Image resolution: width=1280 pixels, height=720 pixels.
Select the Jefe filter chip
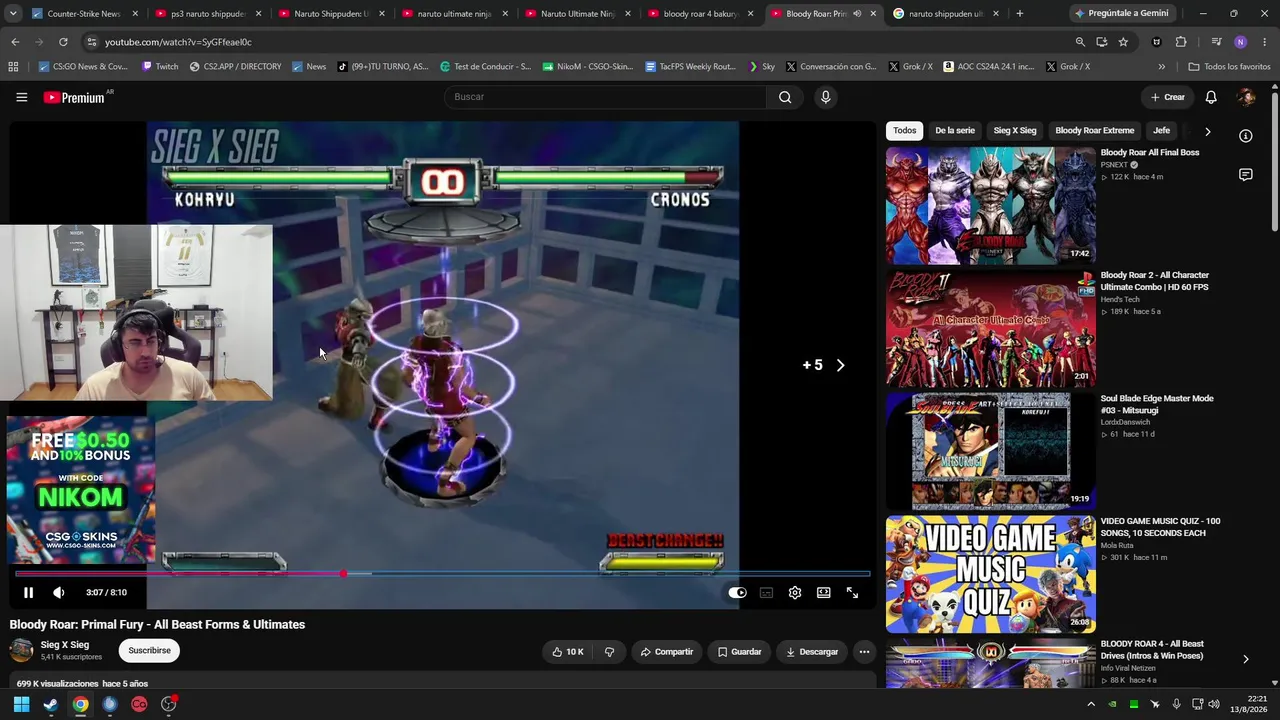1161,131
